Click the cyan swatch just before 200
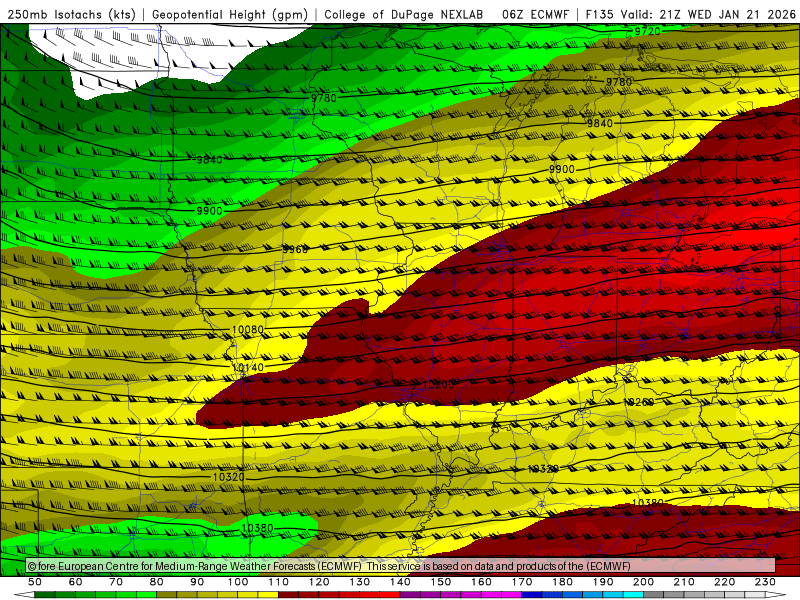 [634, 595]
